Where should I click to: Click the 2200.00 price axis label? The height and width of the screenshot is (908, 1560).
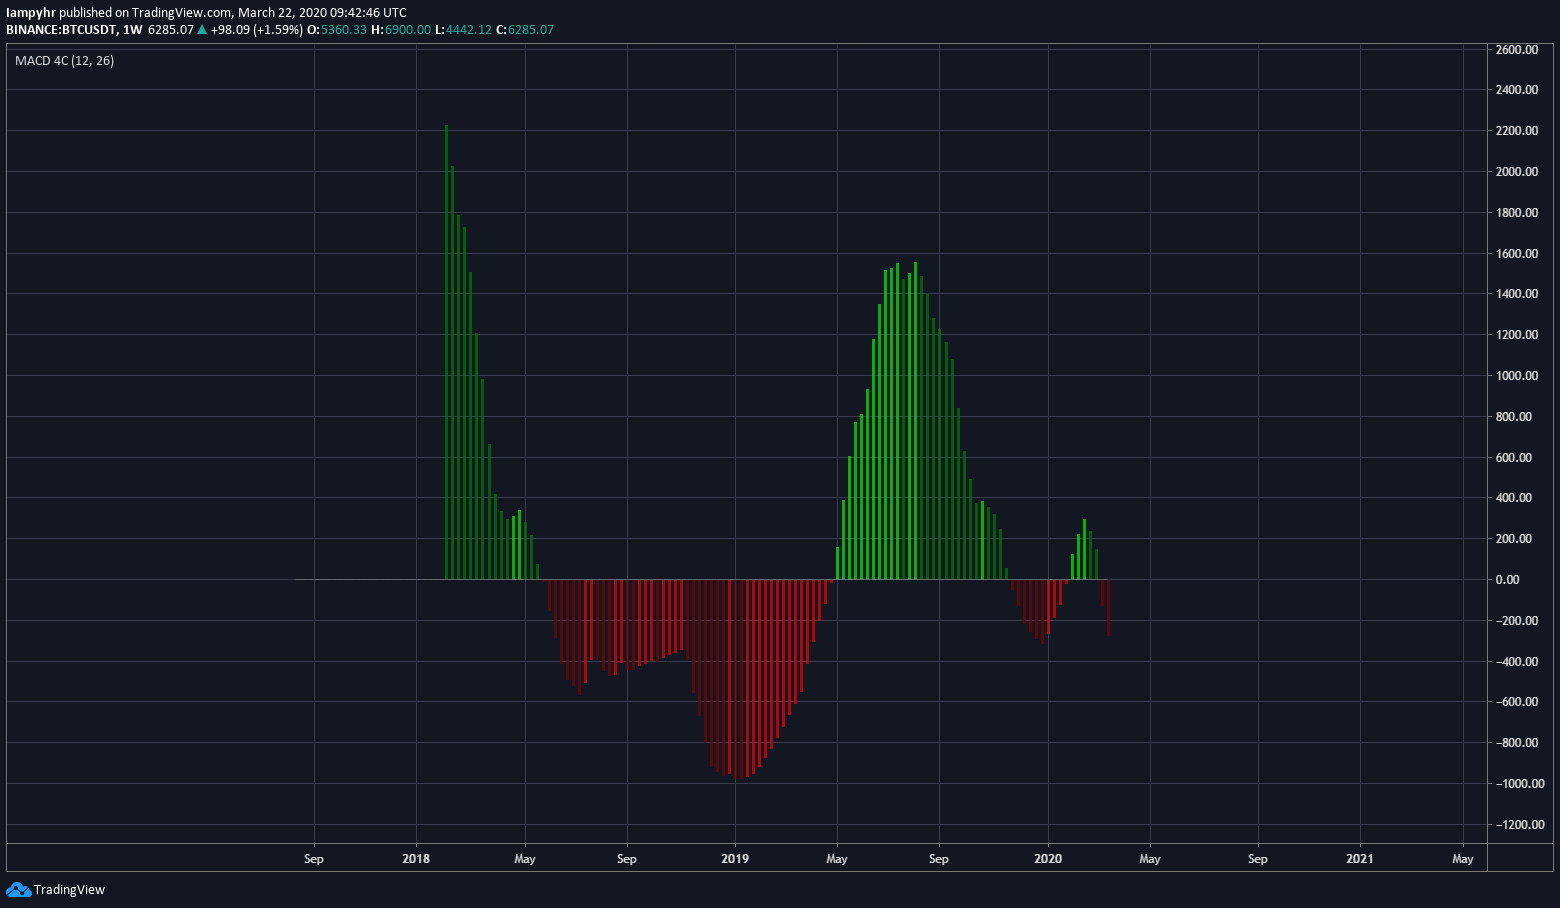1517,131
